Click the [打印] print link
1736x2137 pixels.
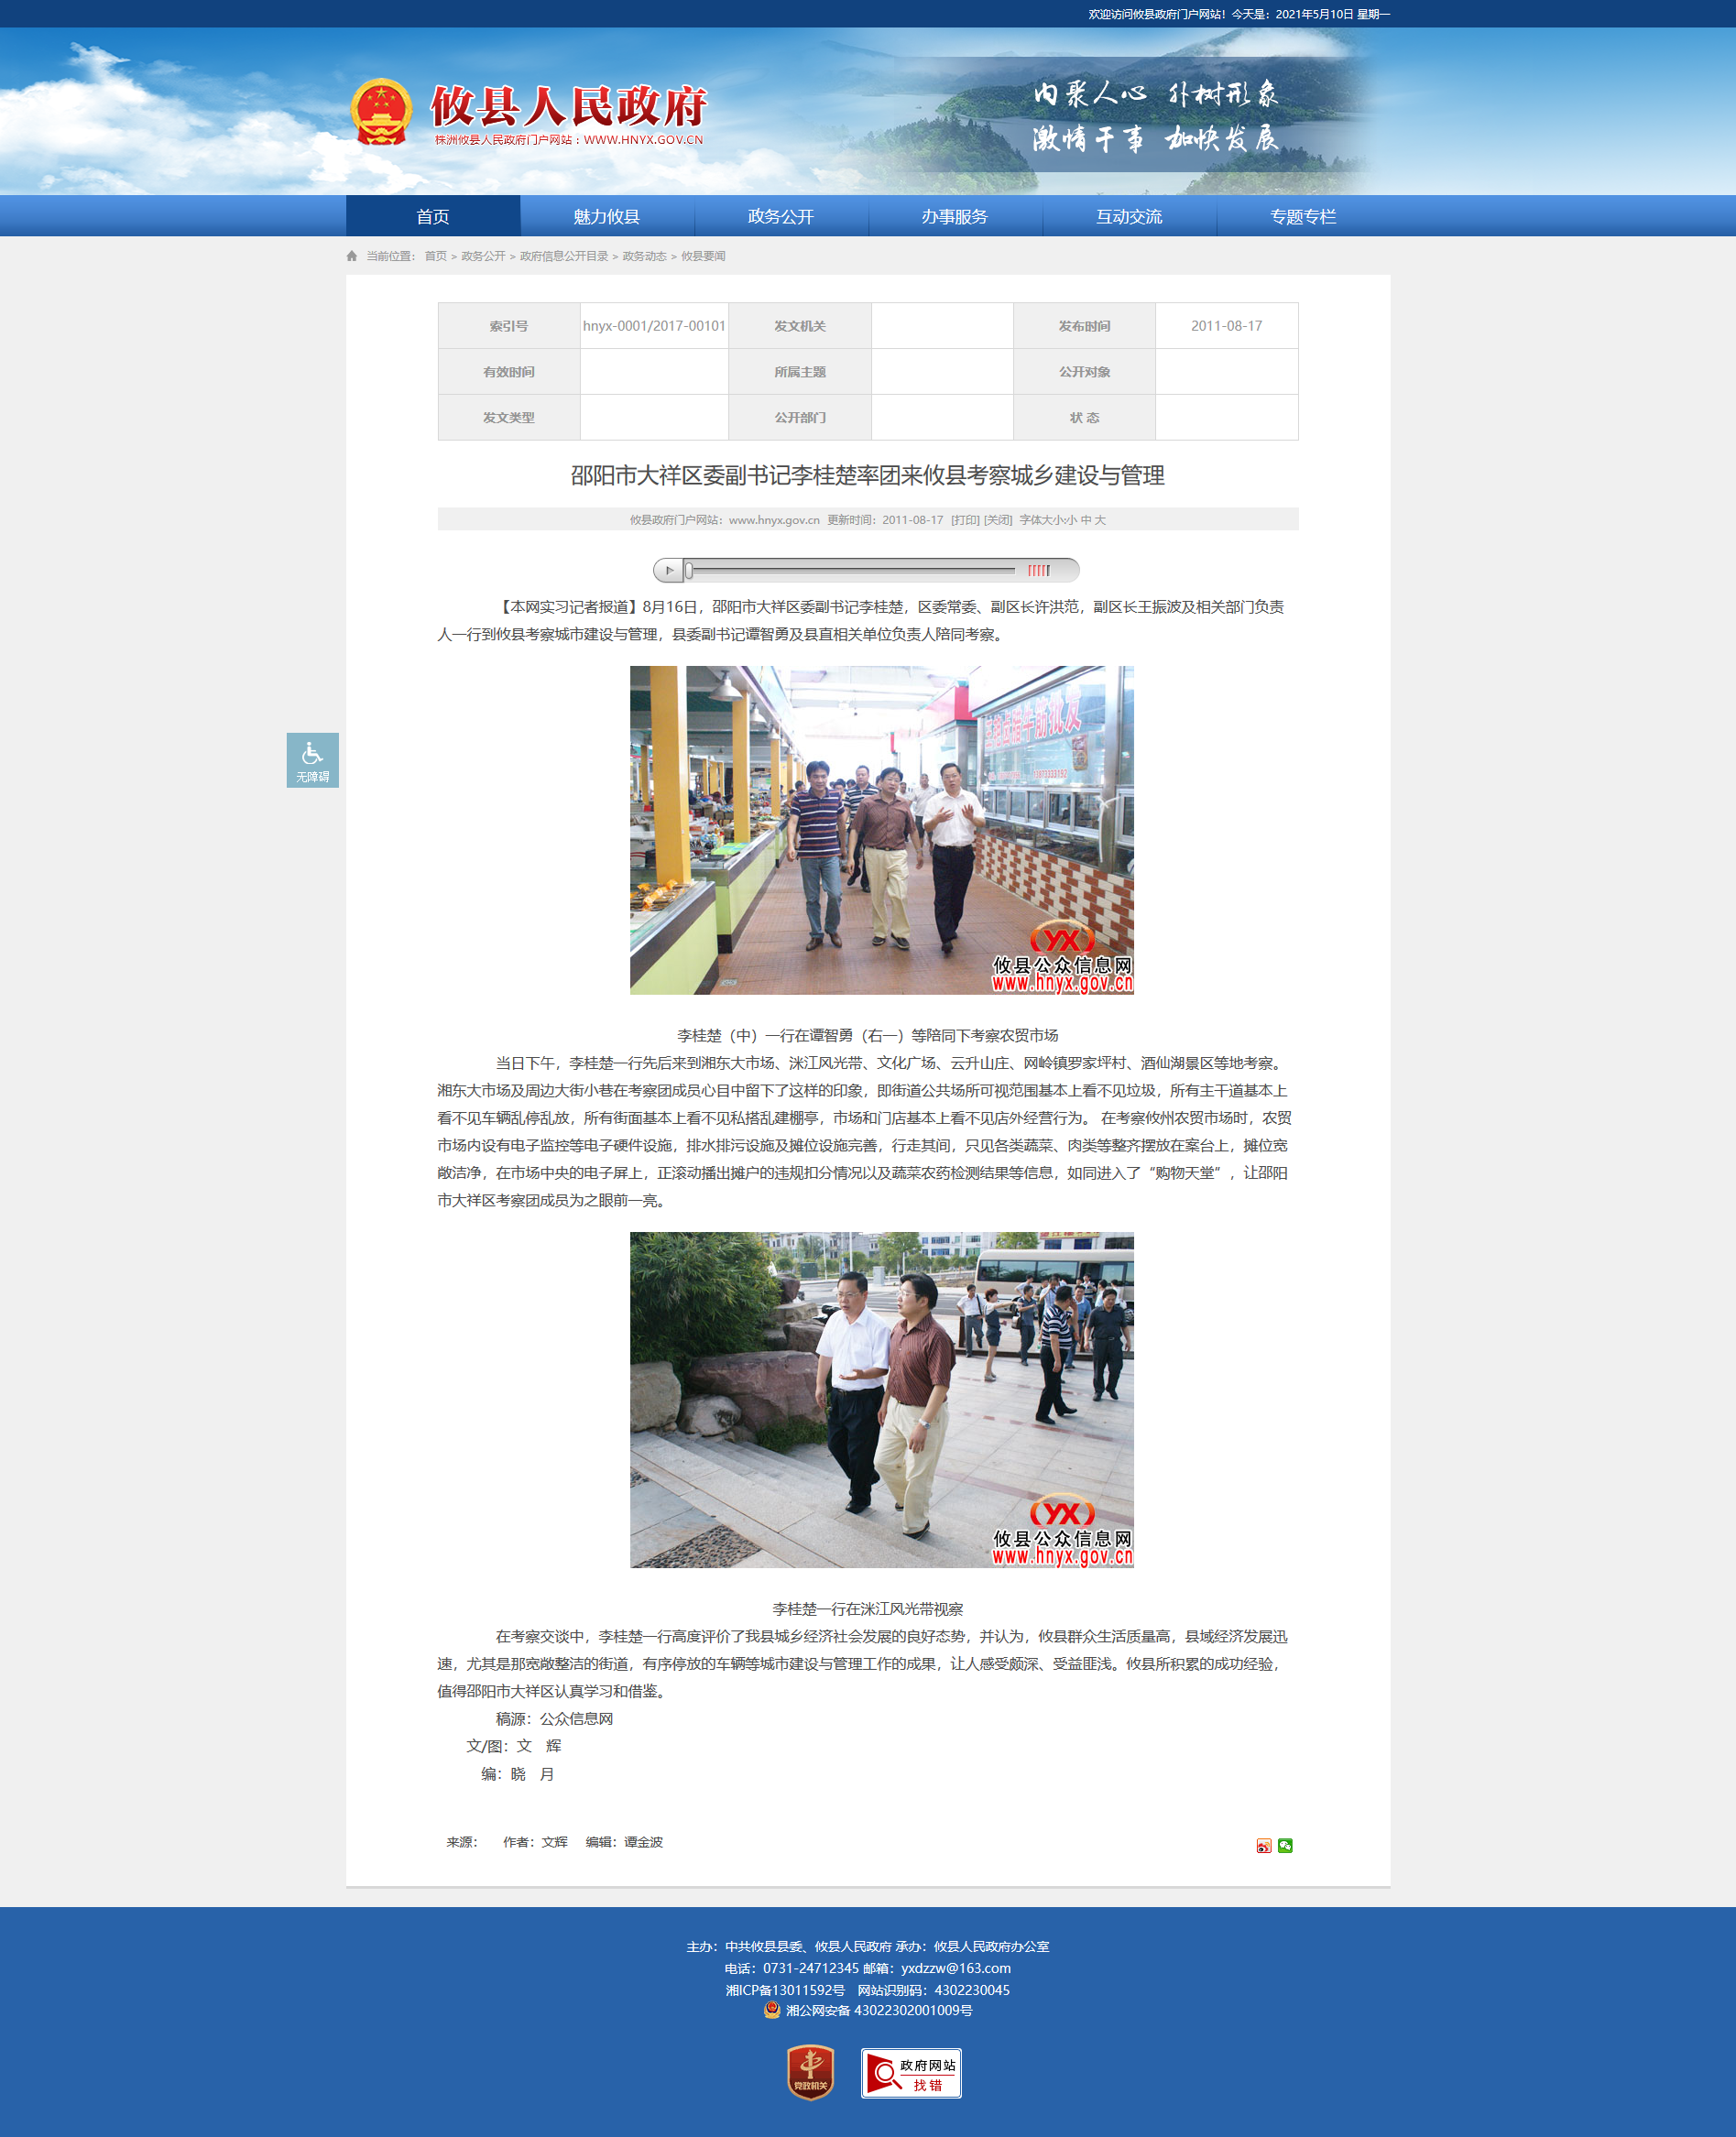(x=965, y=520)
